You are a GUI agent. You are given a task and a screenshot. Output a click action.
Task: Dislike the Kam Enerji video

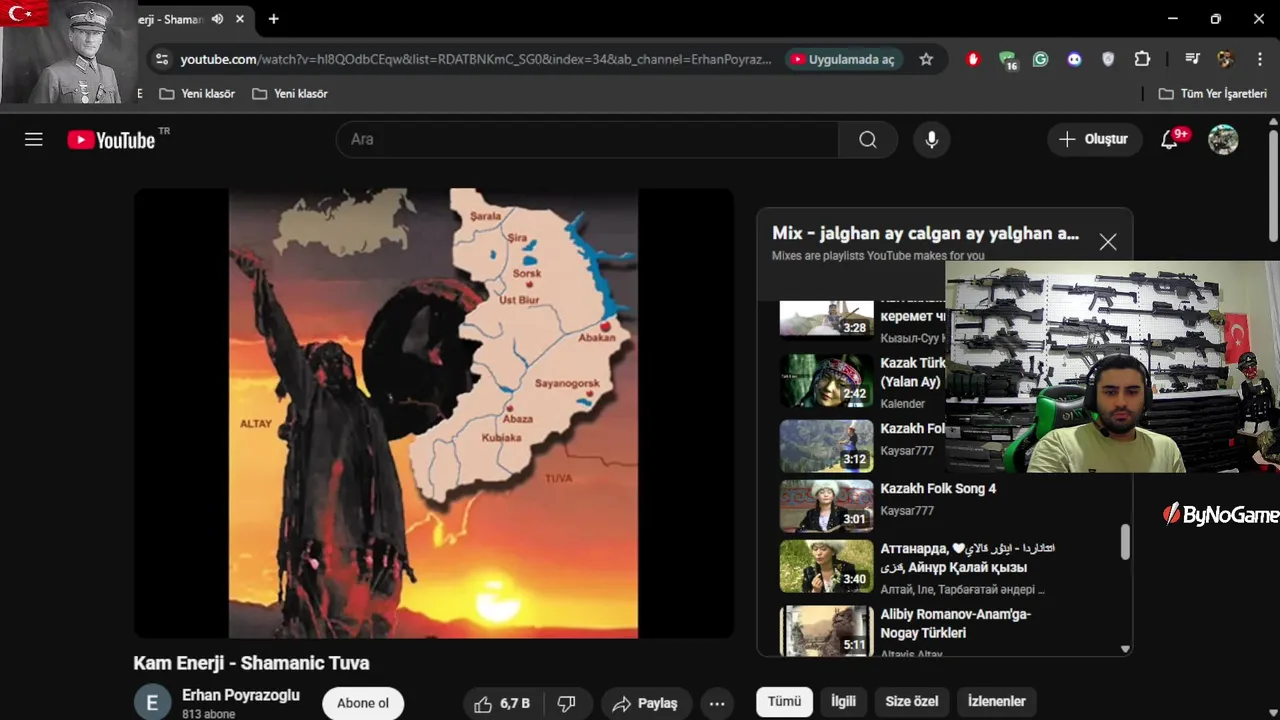(x=566, y=703)
